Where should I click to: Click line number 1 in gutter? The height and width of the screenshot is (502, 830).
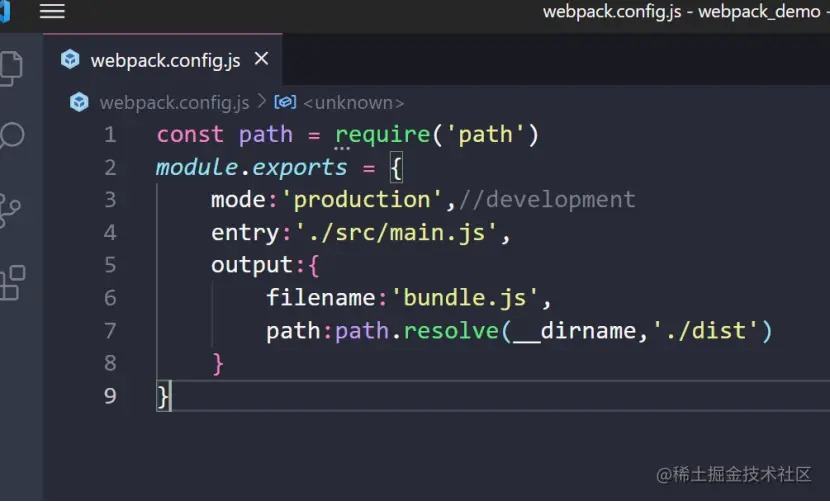[110, 135]
